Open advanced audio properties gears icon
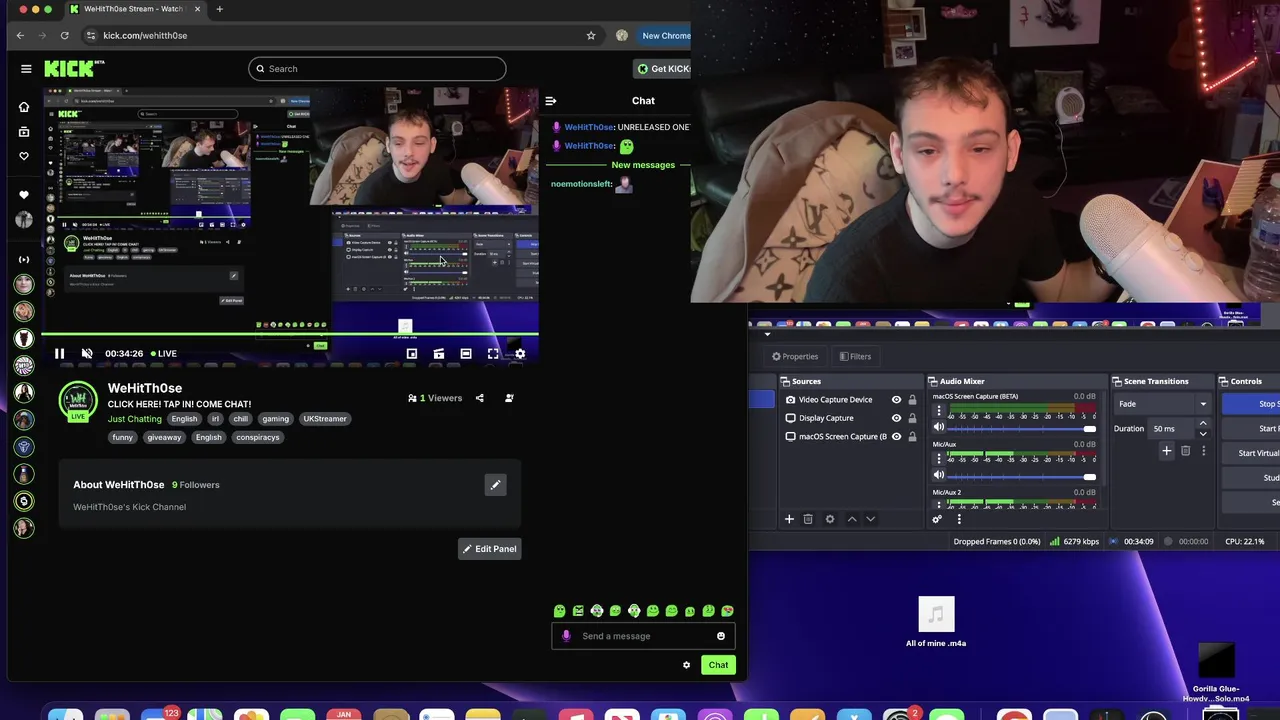 (937, 519)
